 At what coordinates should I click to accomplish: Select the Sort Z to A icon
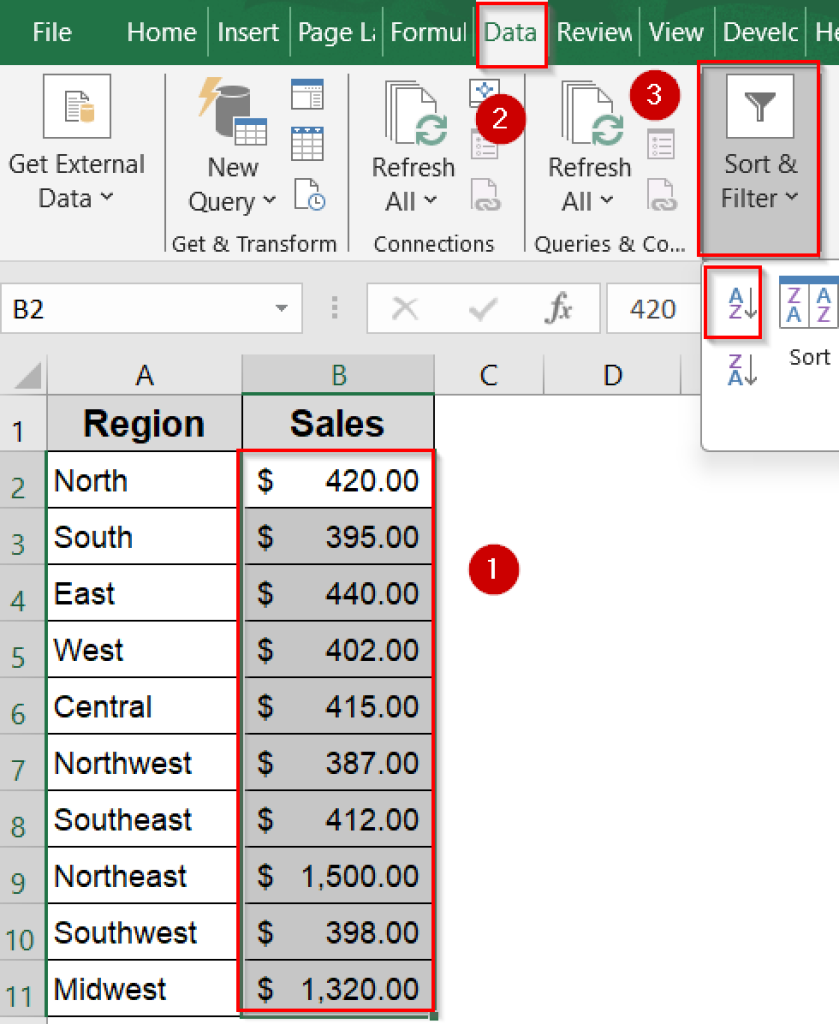741,369
